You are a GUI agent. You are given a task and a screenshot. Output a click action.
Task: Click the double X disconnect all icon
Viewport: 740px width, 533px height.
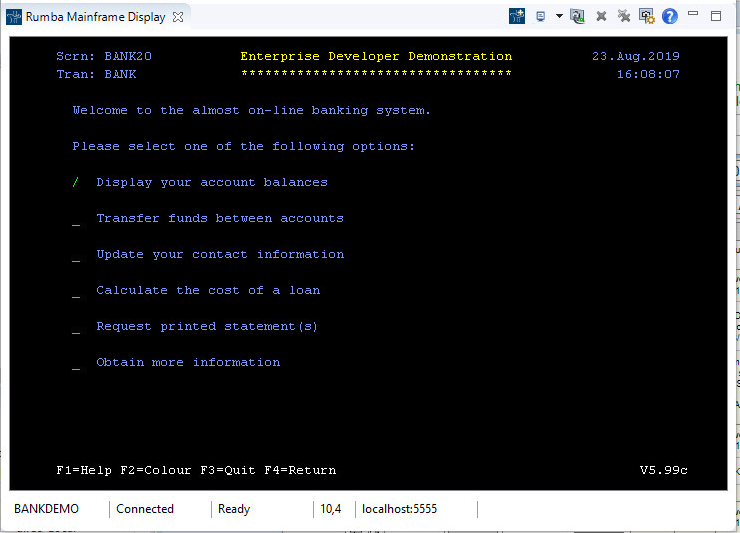(624, 17)
